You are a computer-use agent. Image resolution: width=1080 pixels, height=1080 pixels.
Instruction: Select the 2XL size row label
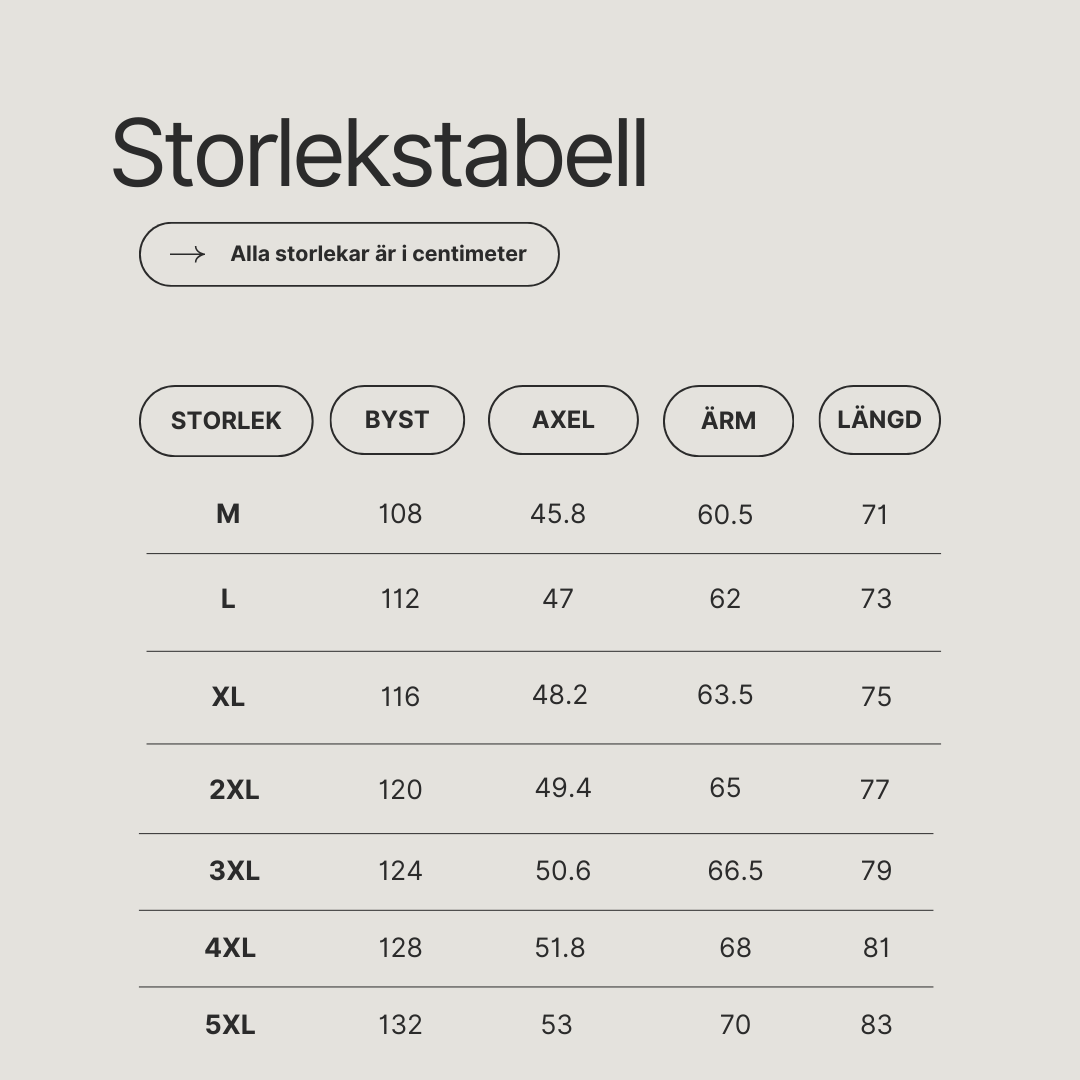point(234,789)
